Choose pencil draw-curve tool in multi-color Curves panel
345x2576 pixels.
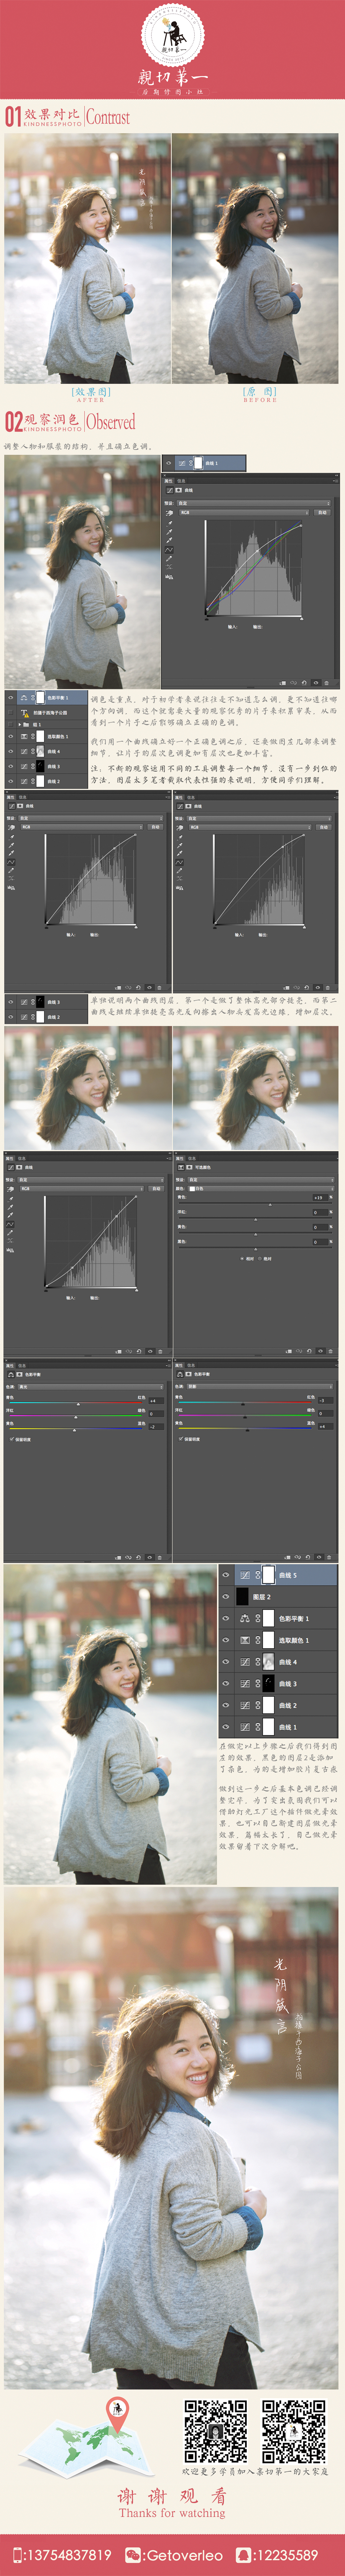tap(169, 558)
